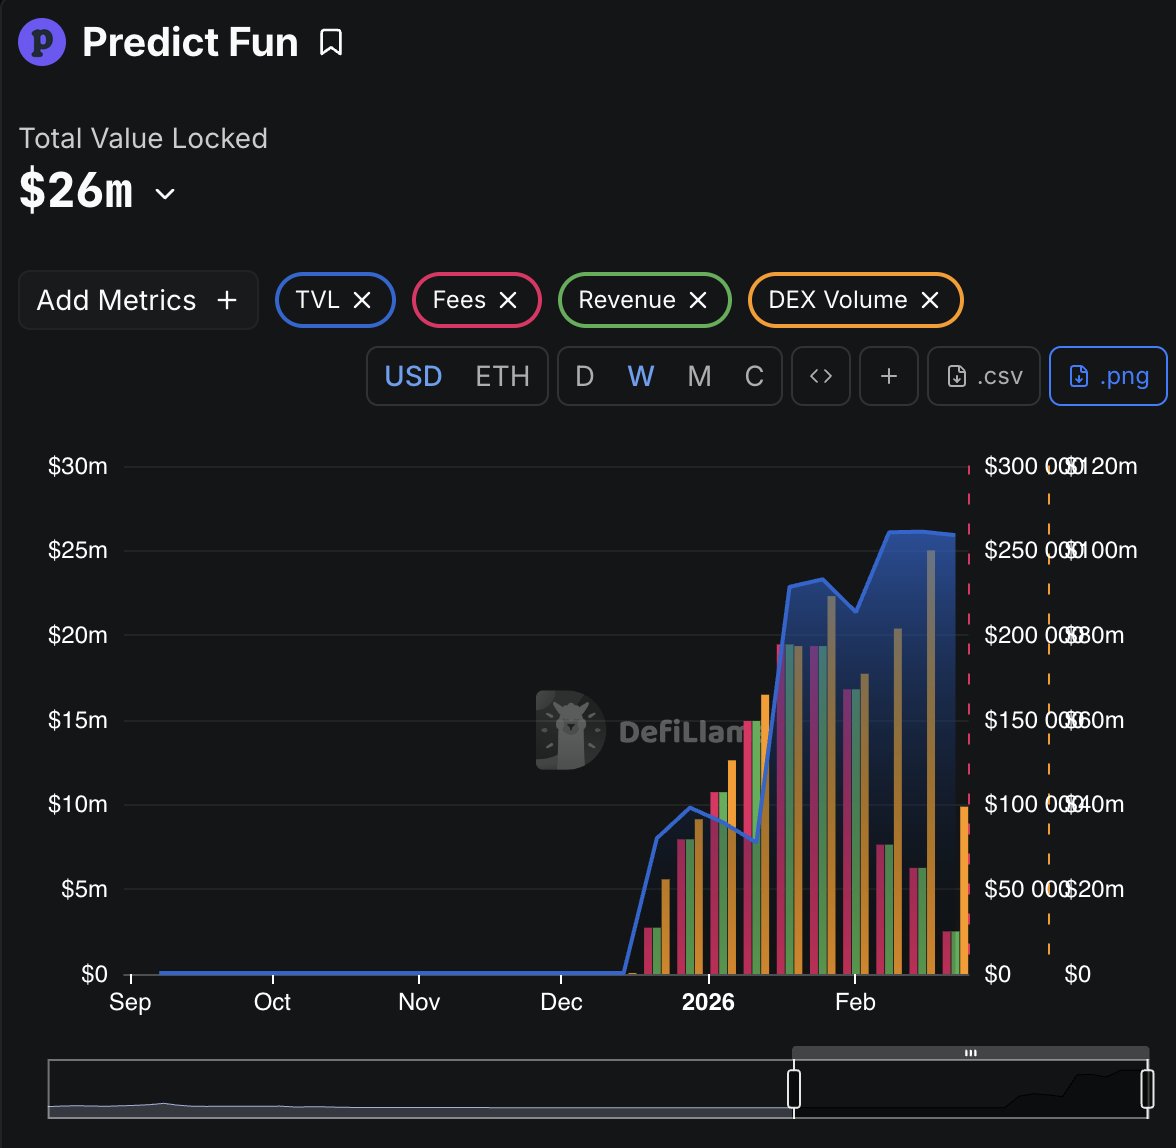Click the 2026 x-axis label

[708, 1002]
